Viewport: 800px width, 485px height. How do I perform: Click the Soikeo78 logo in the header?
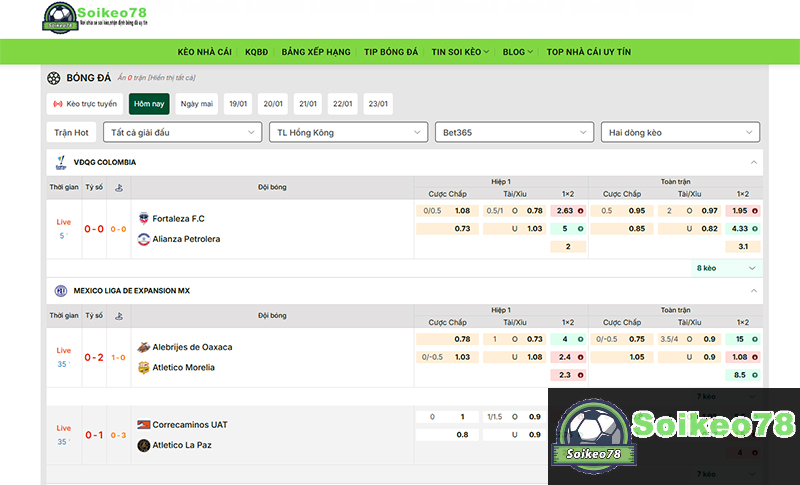click(x=95, y=18)
